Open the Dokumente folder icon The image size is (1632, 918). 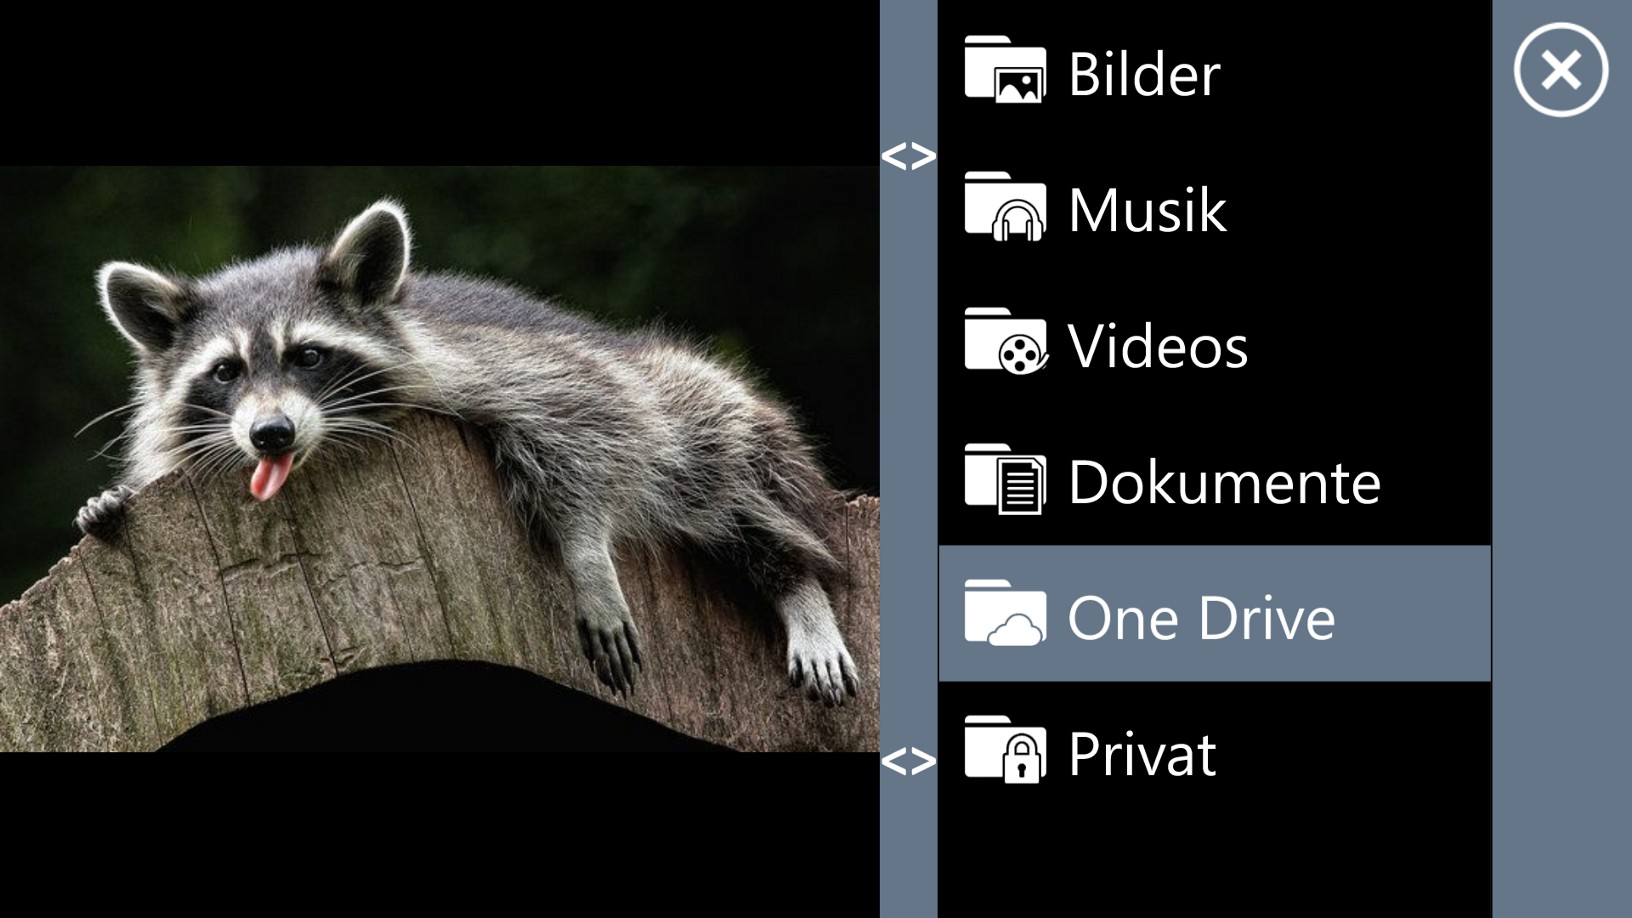pos(1005,479)
